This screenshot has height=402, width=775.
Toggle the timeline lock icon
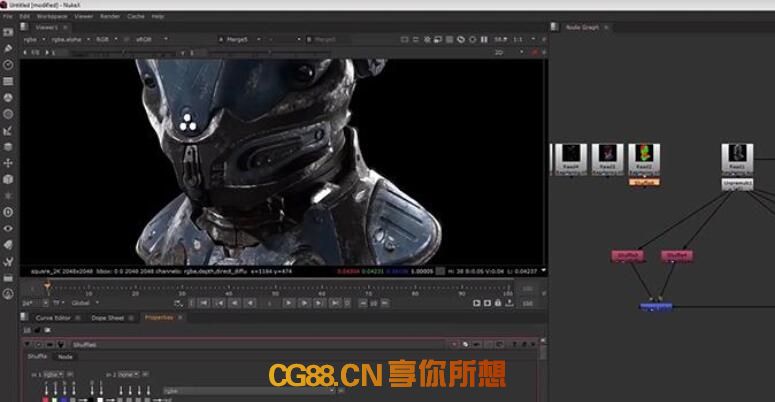[x=498, y=303]
